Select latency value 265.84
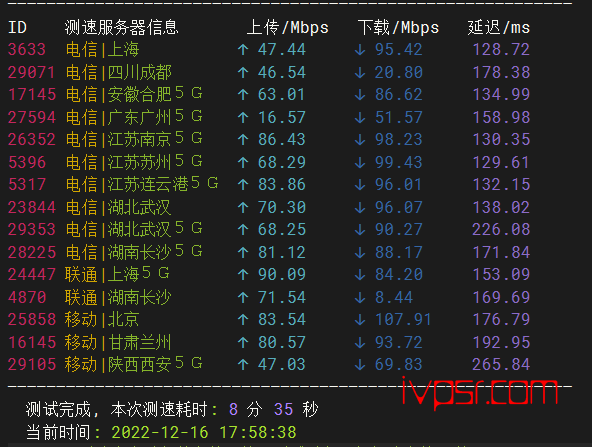Image resolution: width=592 pixels, height=447 pixels. [501, 364]
